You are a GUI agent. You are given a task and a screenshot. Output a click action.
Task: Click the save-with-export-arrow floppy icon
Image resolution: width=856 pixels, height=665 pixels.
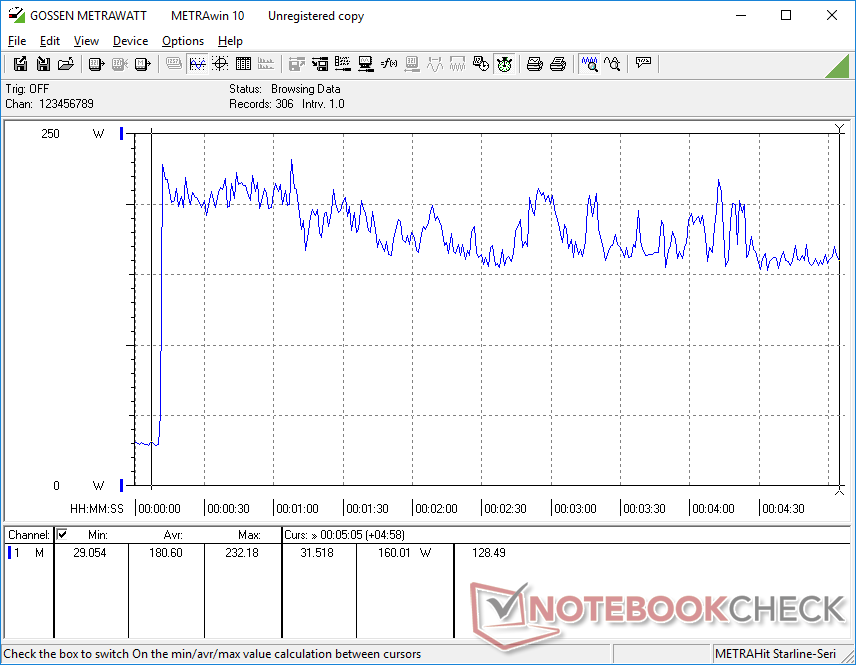pyautogui.click(x=20, y=64)
